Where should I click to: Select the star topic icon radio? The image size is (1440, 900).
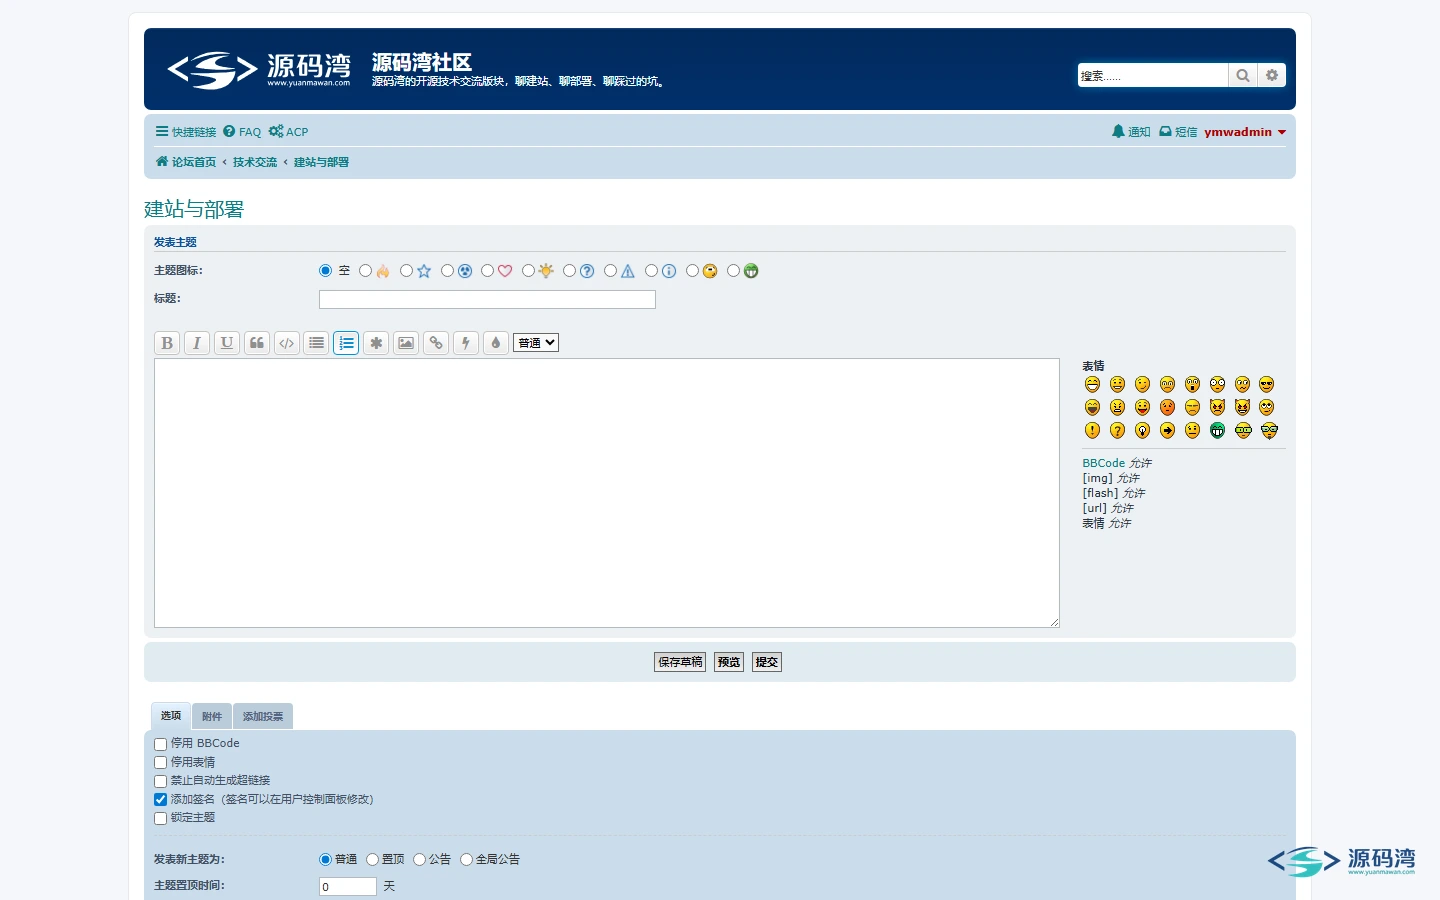coord(407,271)
